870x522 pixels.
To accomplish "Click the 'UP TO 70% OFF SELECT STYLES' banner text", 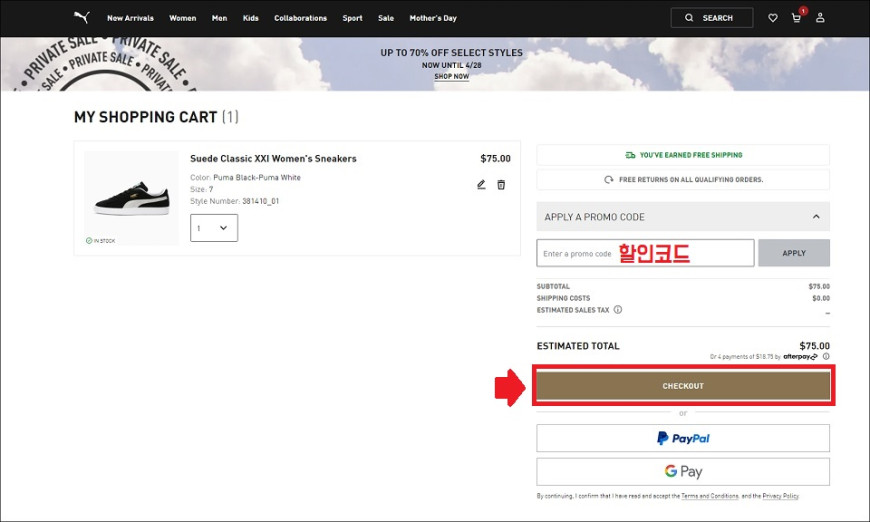I will pyautogui.click(x=452, y=53).
